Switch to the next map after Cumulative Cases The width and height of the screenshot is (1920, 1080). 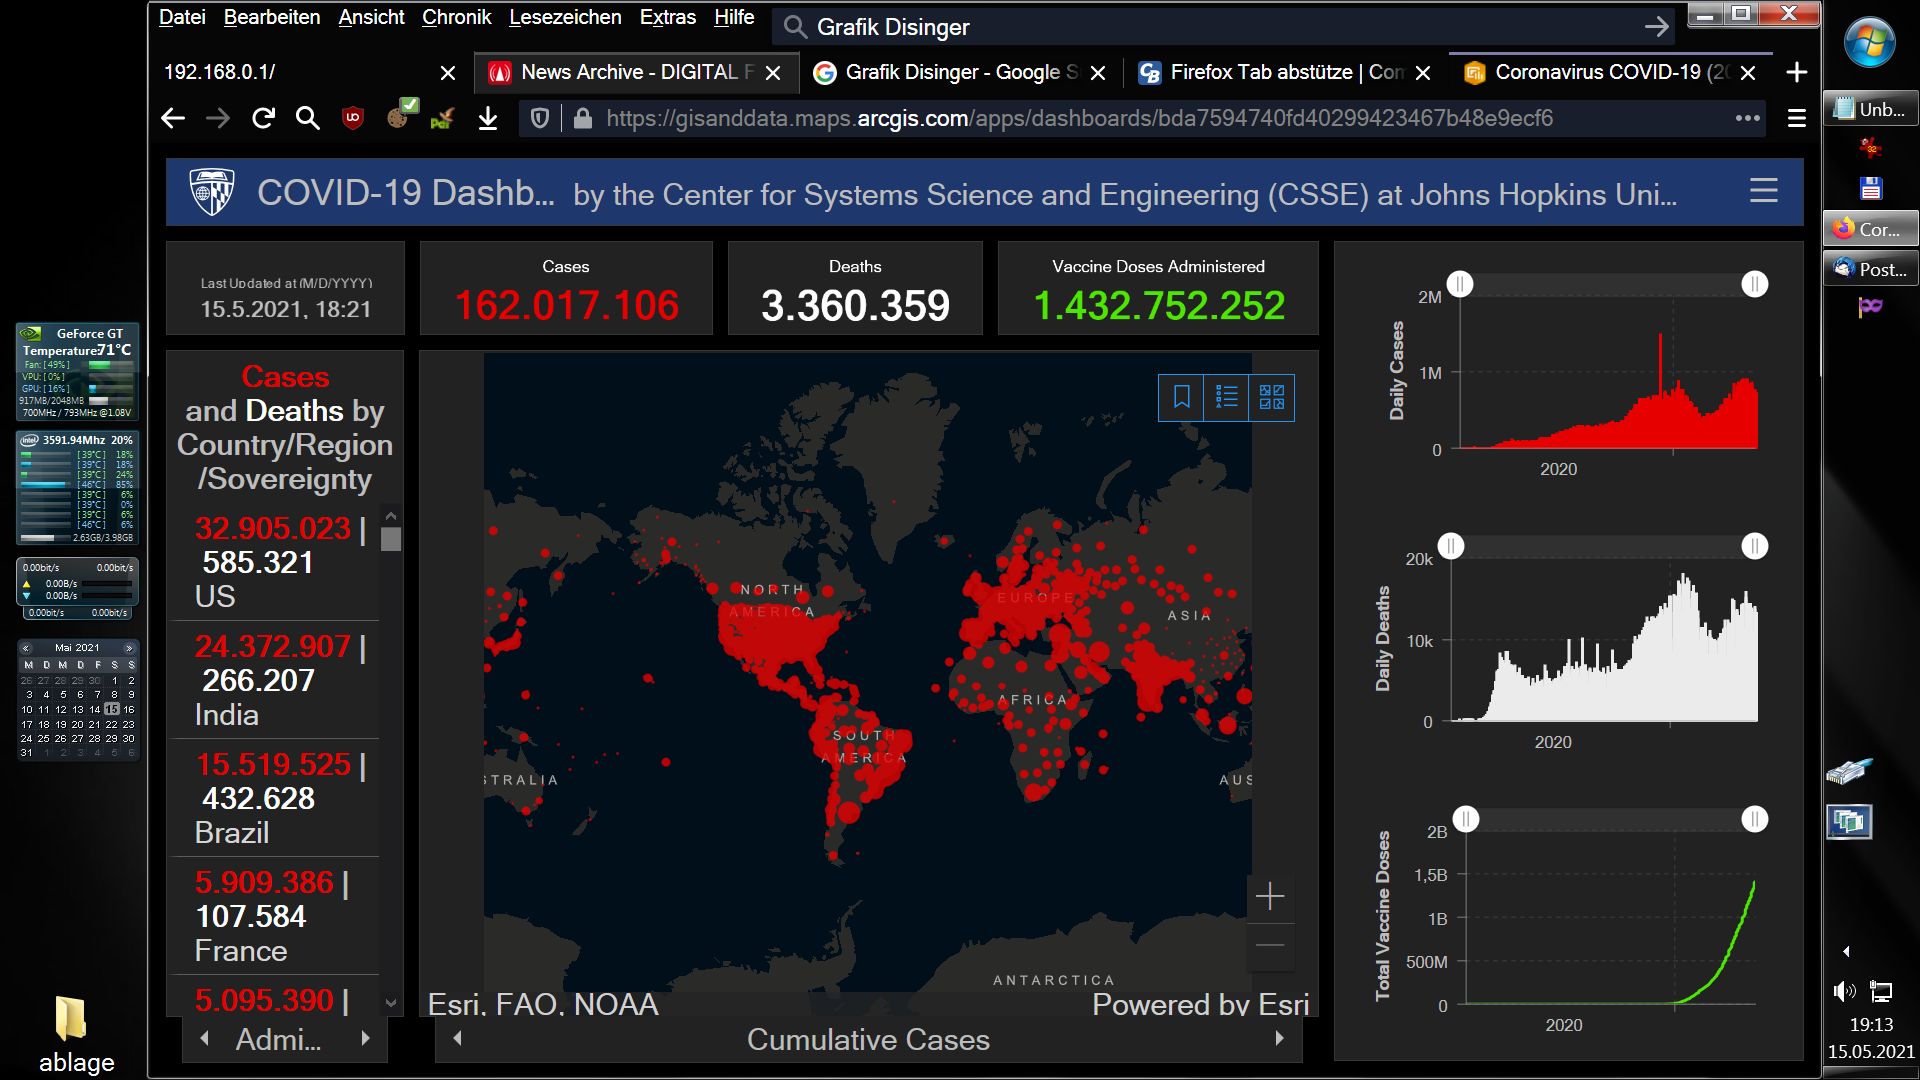(1279, 1038)
